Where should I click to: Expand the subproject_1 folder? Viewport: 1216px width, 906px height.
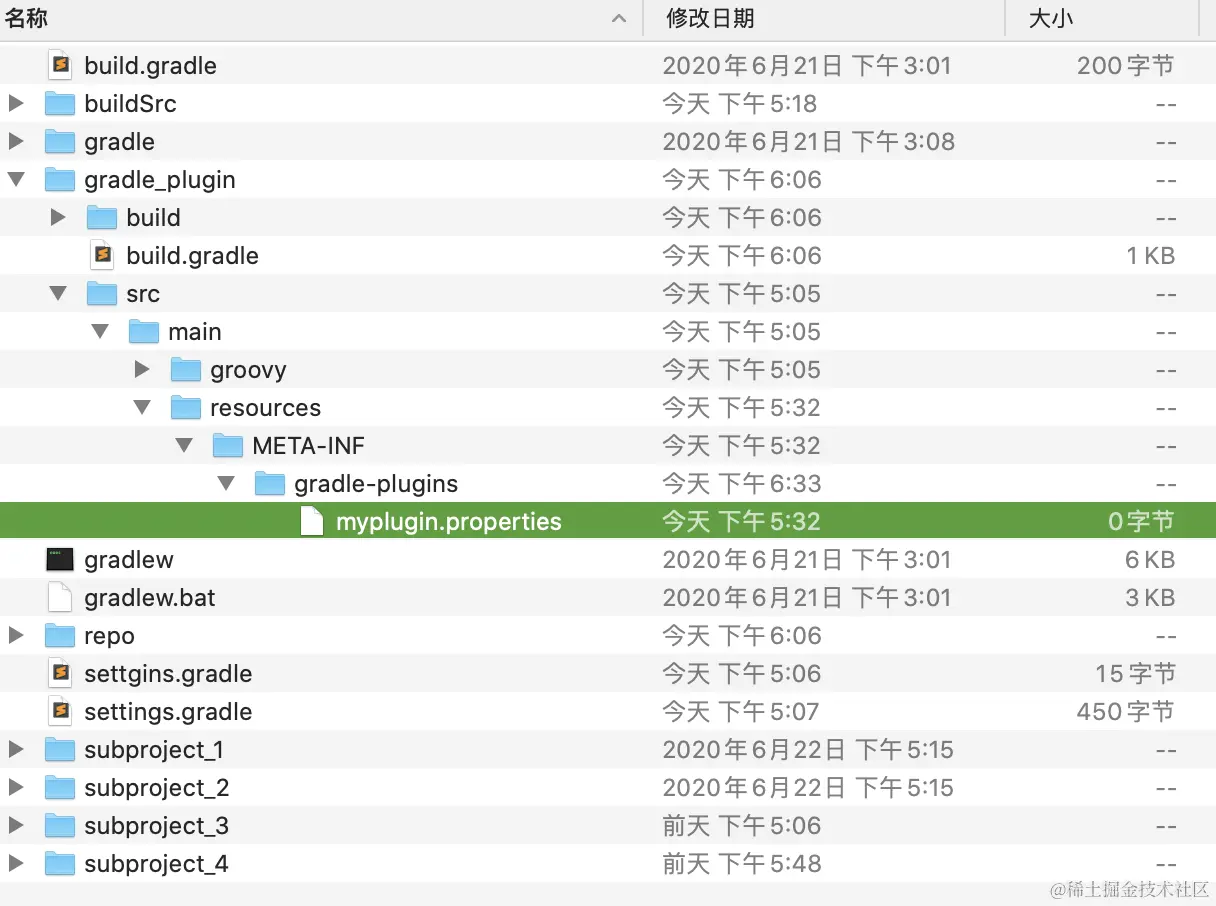coord(17,749)
